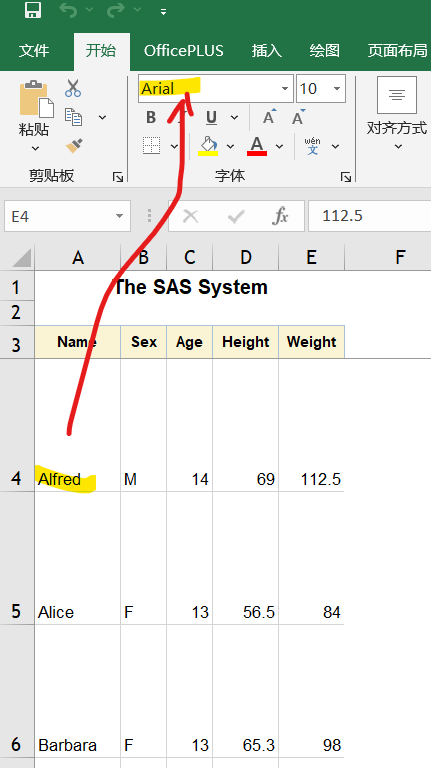Select the Format Painter brush
Screen dimensions: 431x768
pyautogui.click(x=73, y=145)
